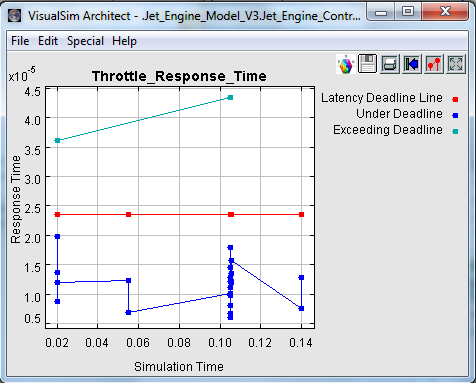476x383 pixels.
Task: Click the fill plot expand-arrows icon
Action: point(456,64)
